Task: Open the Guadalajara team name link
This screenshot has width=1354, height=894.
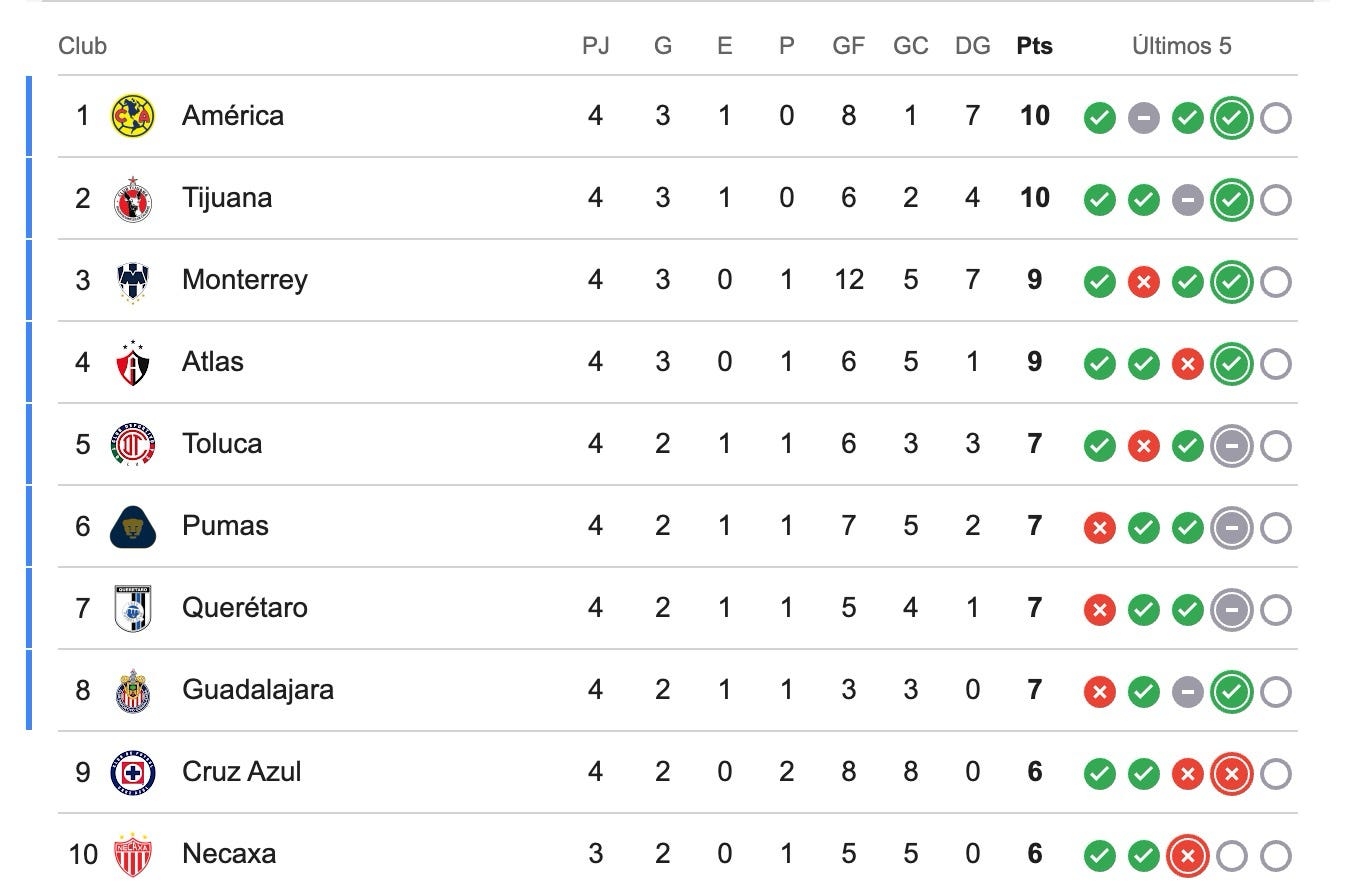Action: click(x=258, y=690)
